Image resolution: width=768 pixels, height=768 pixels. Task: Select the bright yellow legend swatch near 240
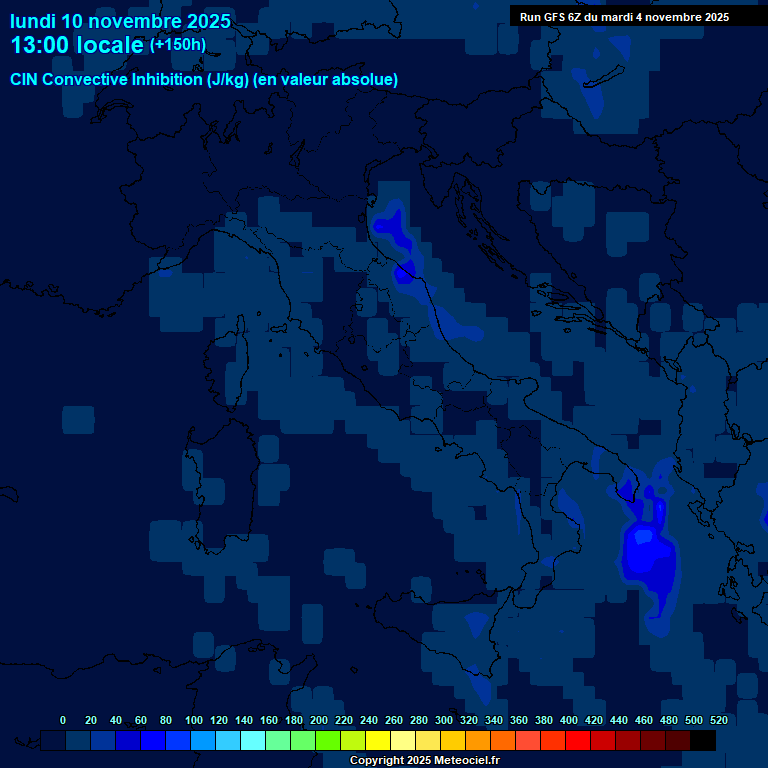[x=378, y=740]
